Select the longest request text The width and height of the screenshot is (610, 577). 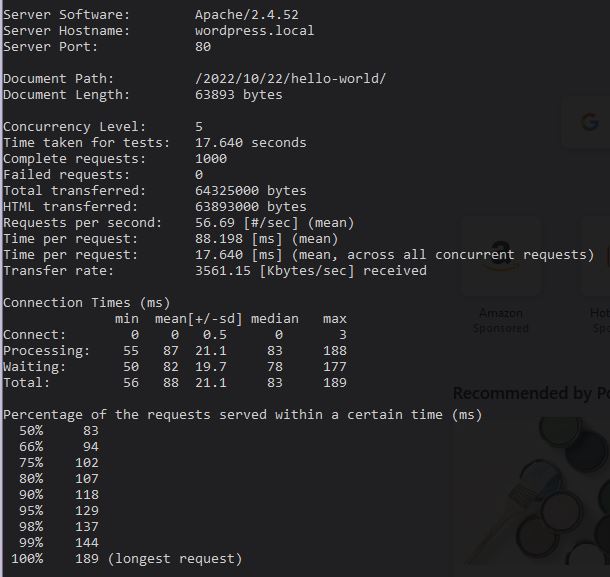coord(175,559)
